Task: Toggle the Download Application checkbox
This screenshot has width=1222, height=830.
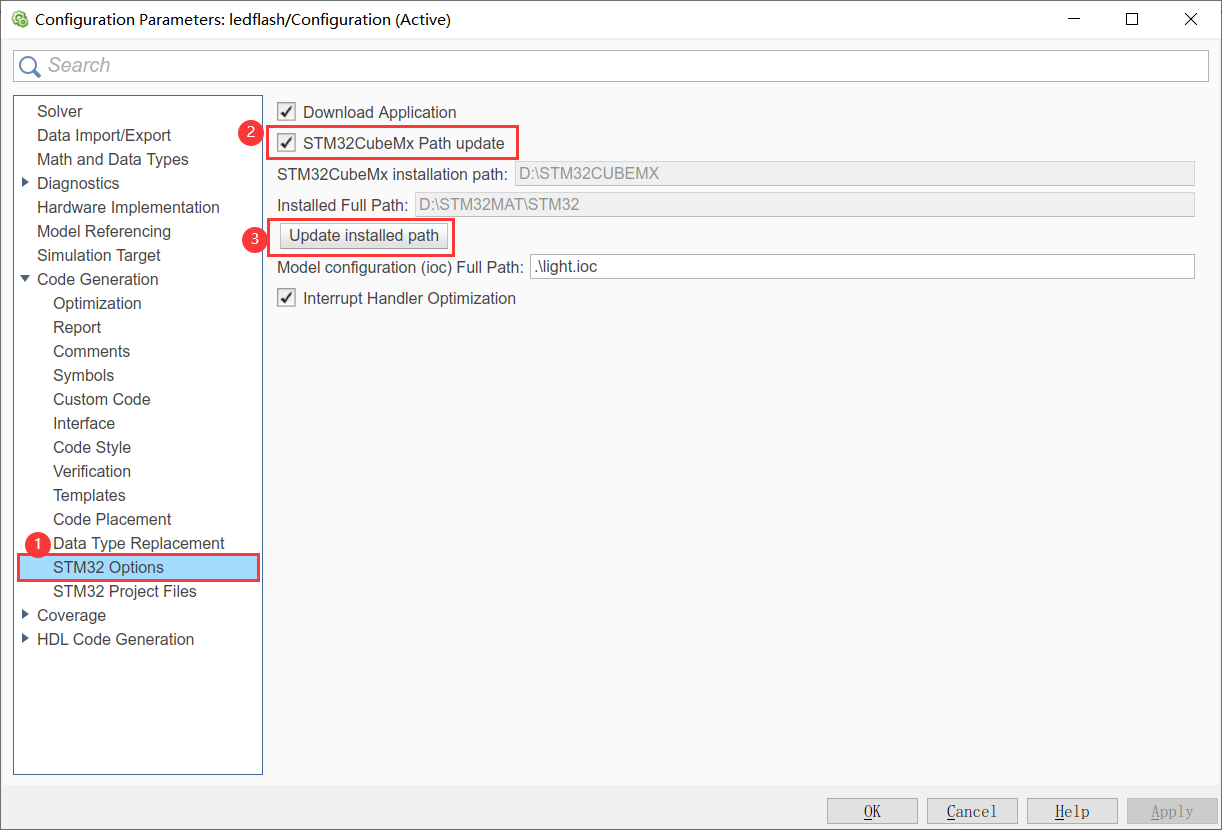Action: (286, 112)
